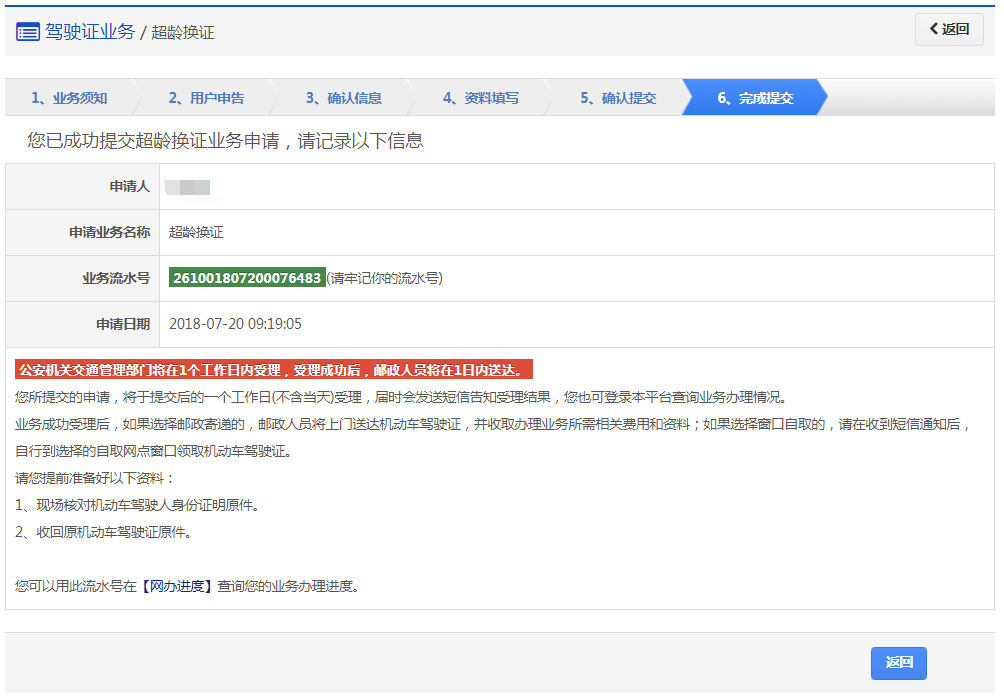
Task: Open the 驾驶证业务 header title
Action: point(90,32)
